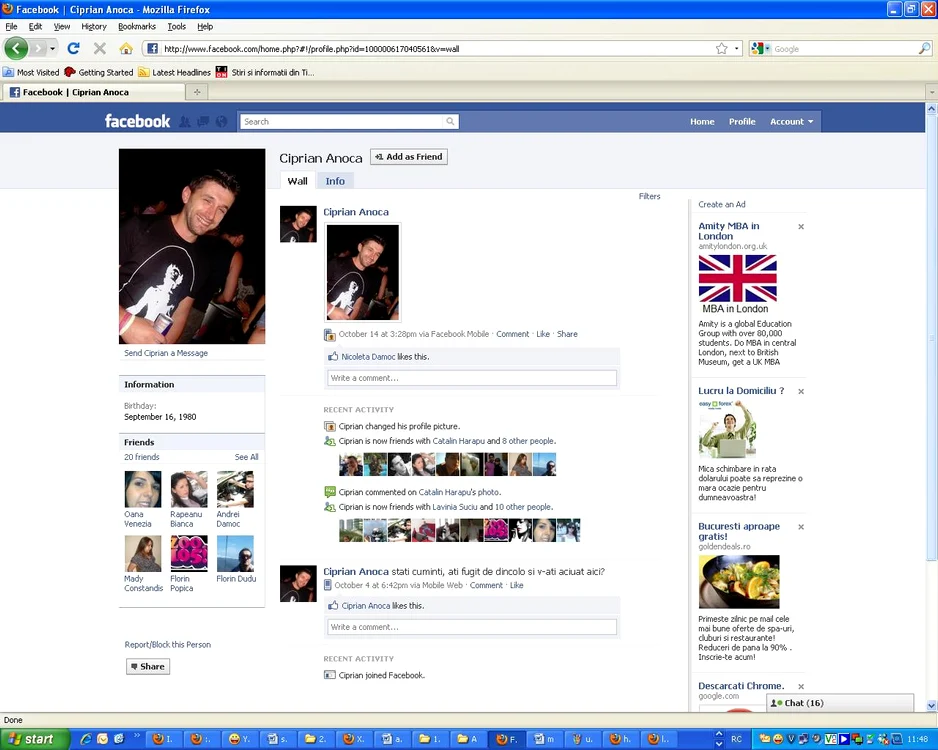This screenshot has height=750, width=938.
Task: Open Latest Headlines feed bookmark
Action: pos(175,72)
